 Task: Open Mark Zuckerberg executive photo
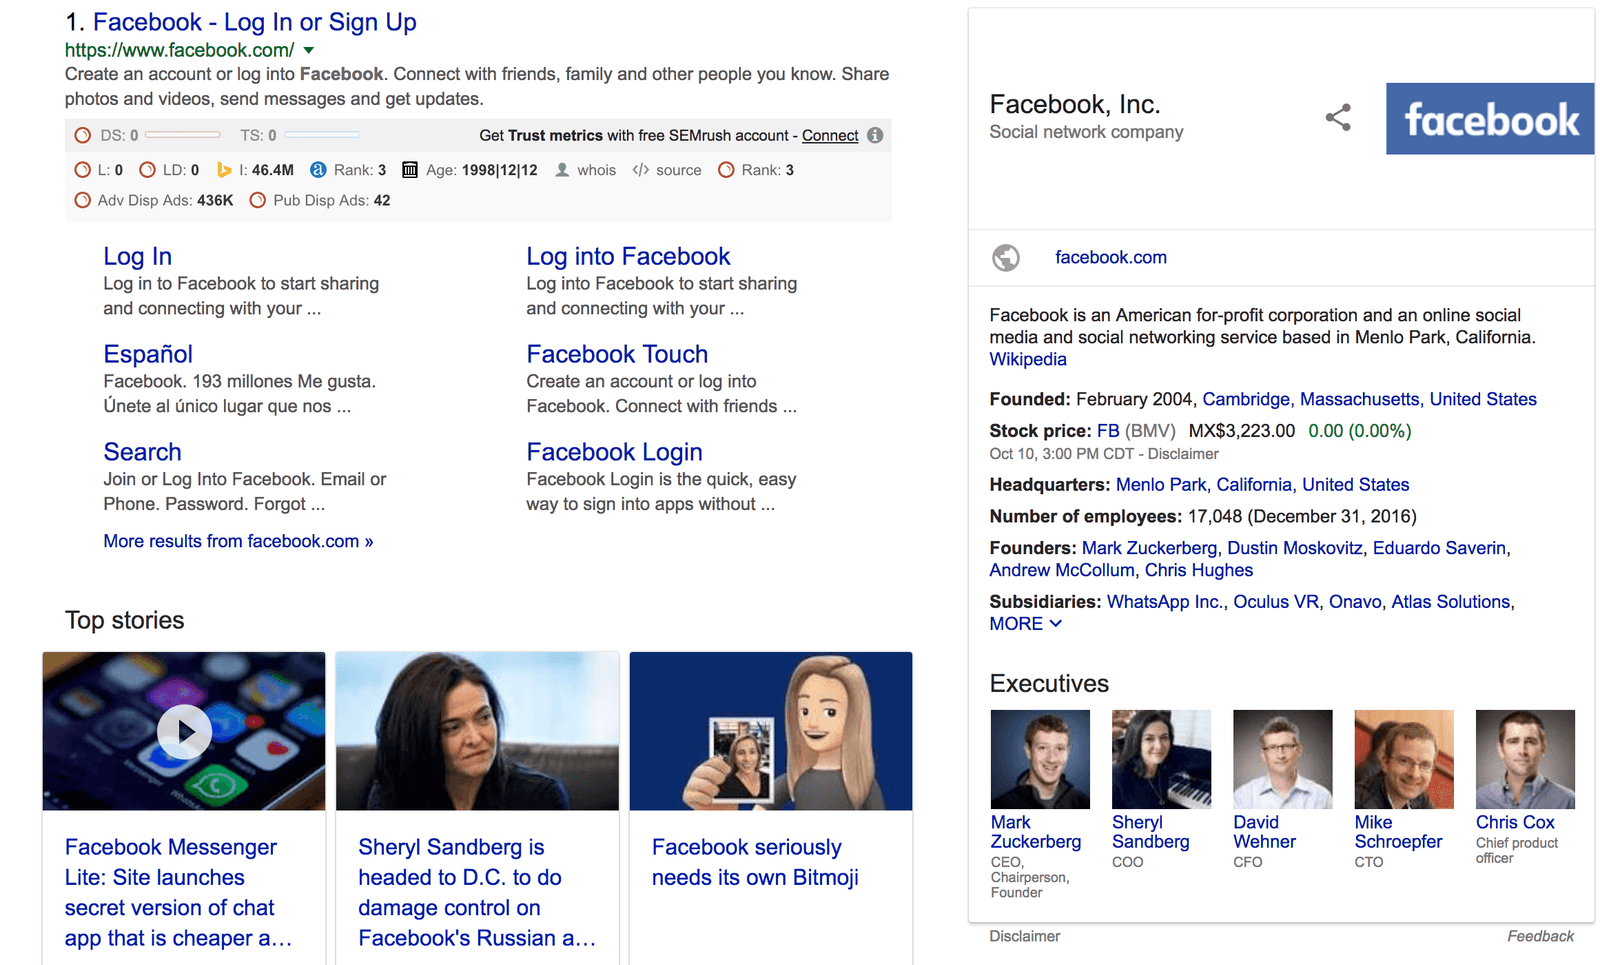pyautogui.click(x=1040, y=759)
